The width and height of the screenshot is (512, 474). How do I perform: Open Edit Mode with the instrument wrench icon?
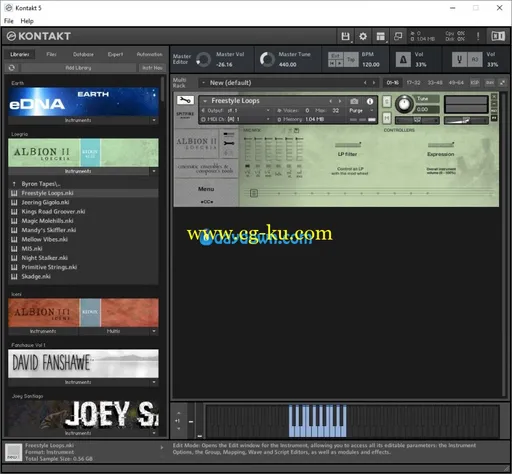(x=185, y=100)
